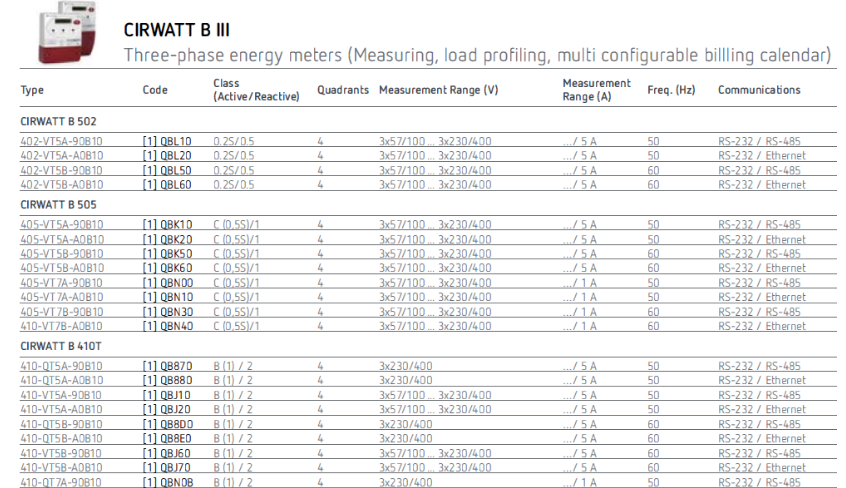Select type '405-VT5B-90B10'

pyautogui.click(x=62, y=254)
